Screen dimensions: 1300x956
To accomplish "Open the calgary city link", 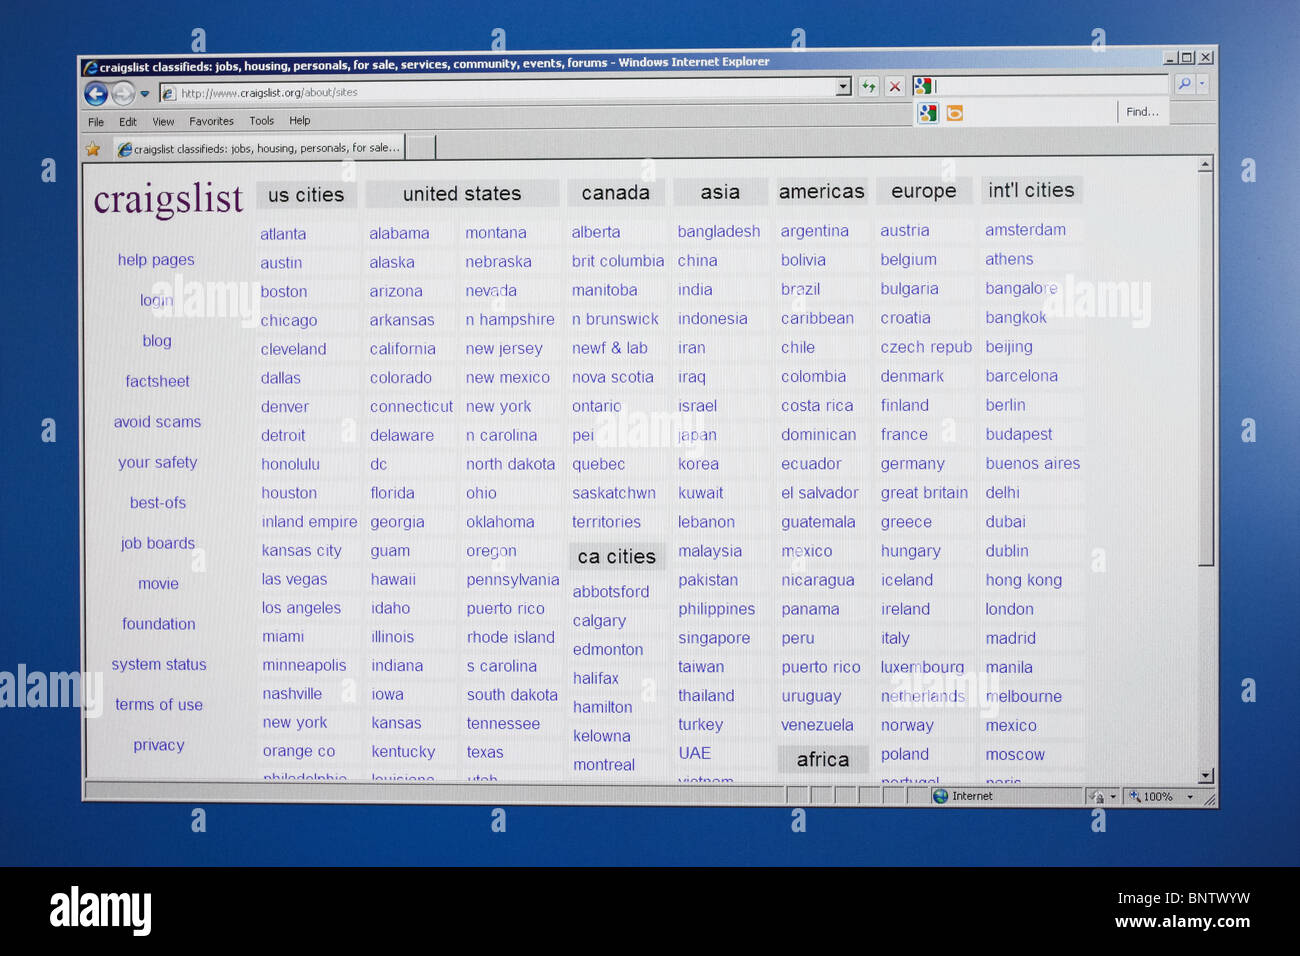I will click(x=600, y=621).
